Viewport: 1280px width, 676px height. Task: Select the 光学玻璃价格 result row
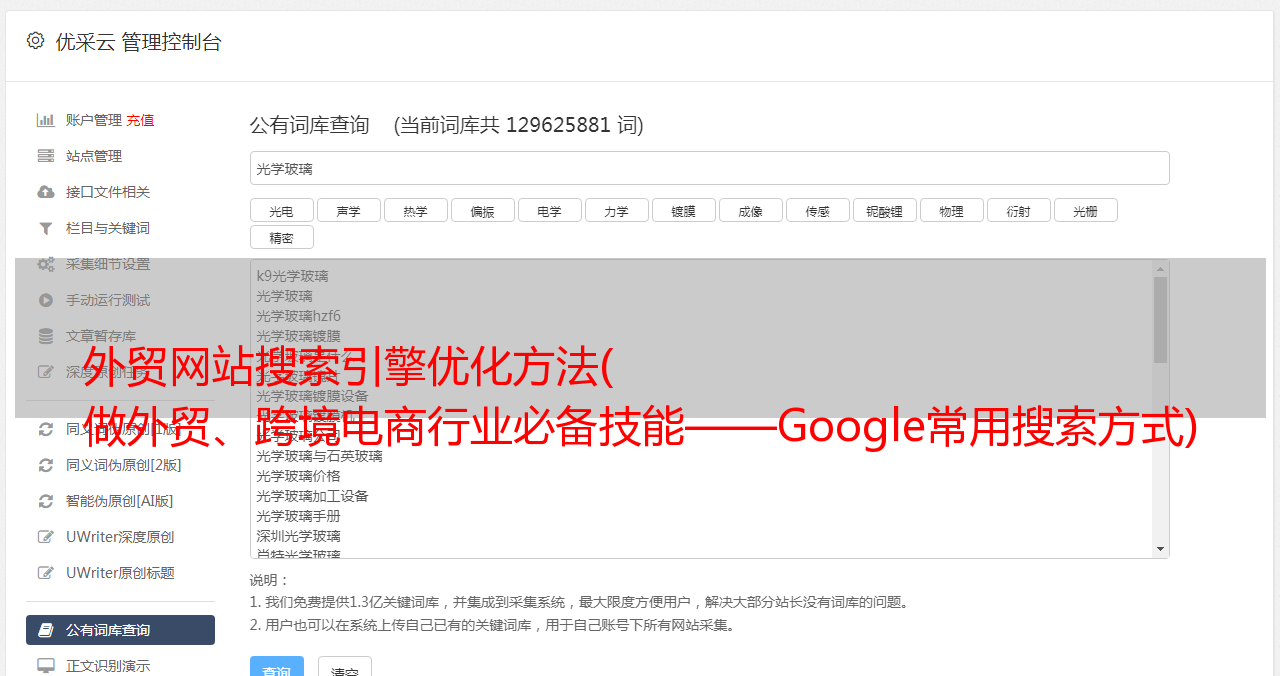click(x=701, y=476)
